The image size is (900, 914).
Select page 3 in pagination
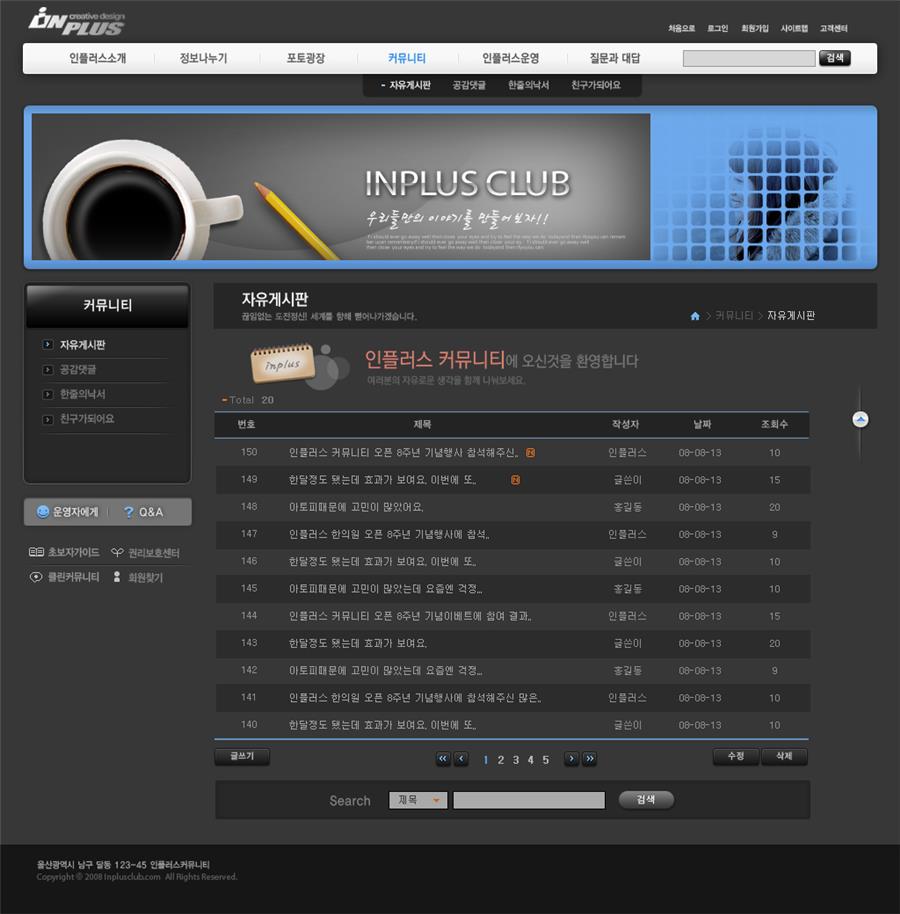pos(515,760)
